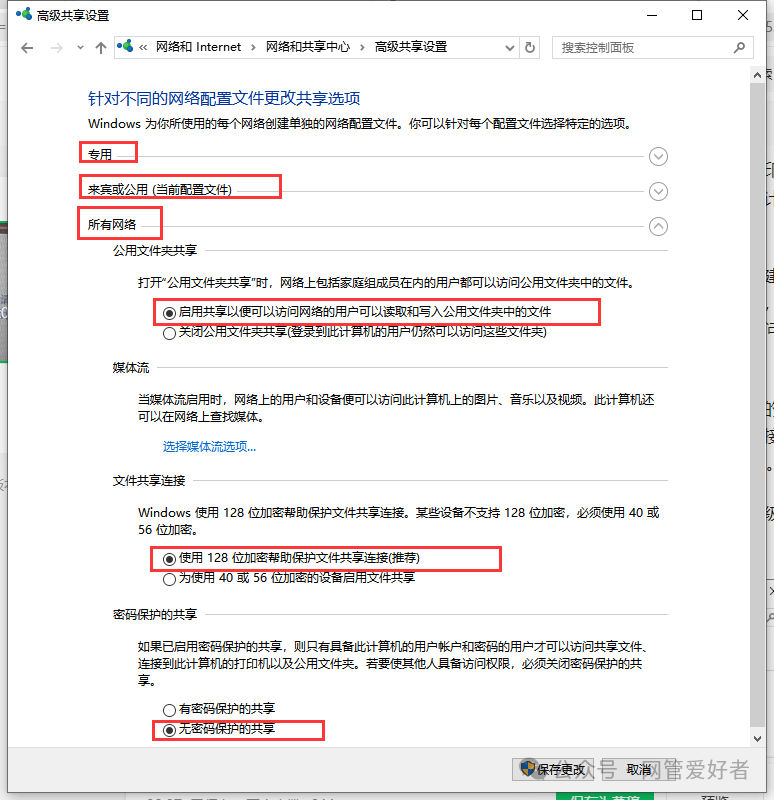This screenshot has width=774, height=800.
Task: Click the 针对不同的网络配置文件更改共享选项 title
Action: click(224, 97)
